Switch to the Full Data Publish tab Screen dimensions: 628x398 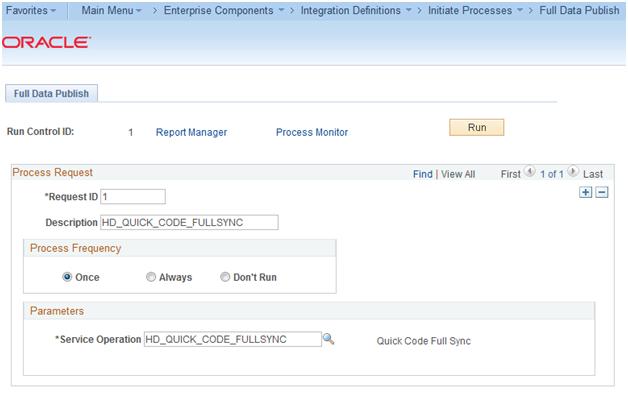click(x=51, y=93)
